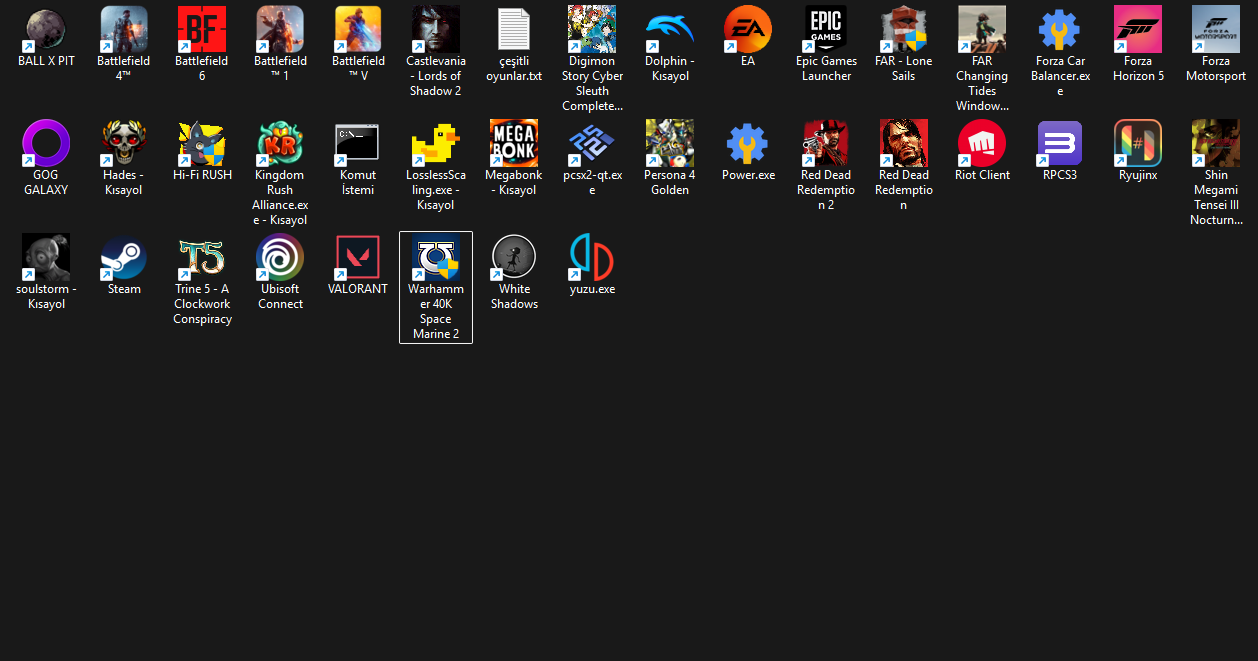This screenshot has height=661, width=1258.
Task: Select Trine 5 A Clockwork Conspiracy icon
Action: (202, 258)
